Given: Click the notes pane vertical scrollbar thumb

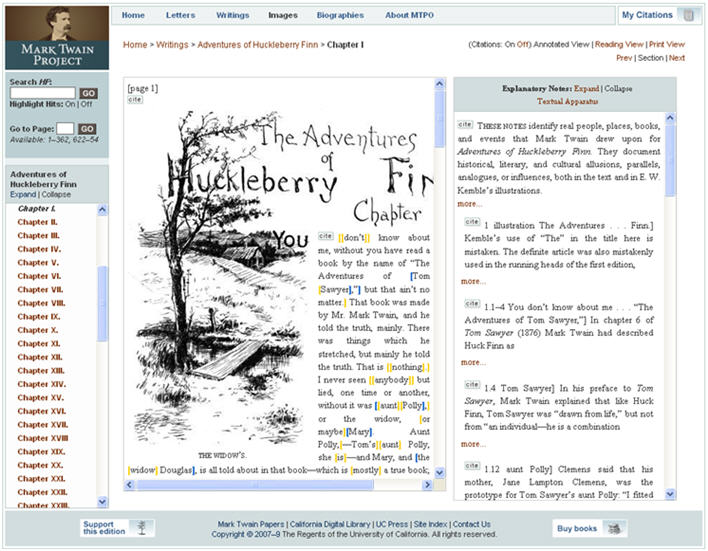Looking at the screenshot, I should [671, 161].
